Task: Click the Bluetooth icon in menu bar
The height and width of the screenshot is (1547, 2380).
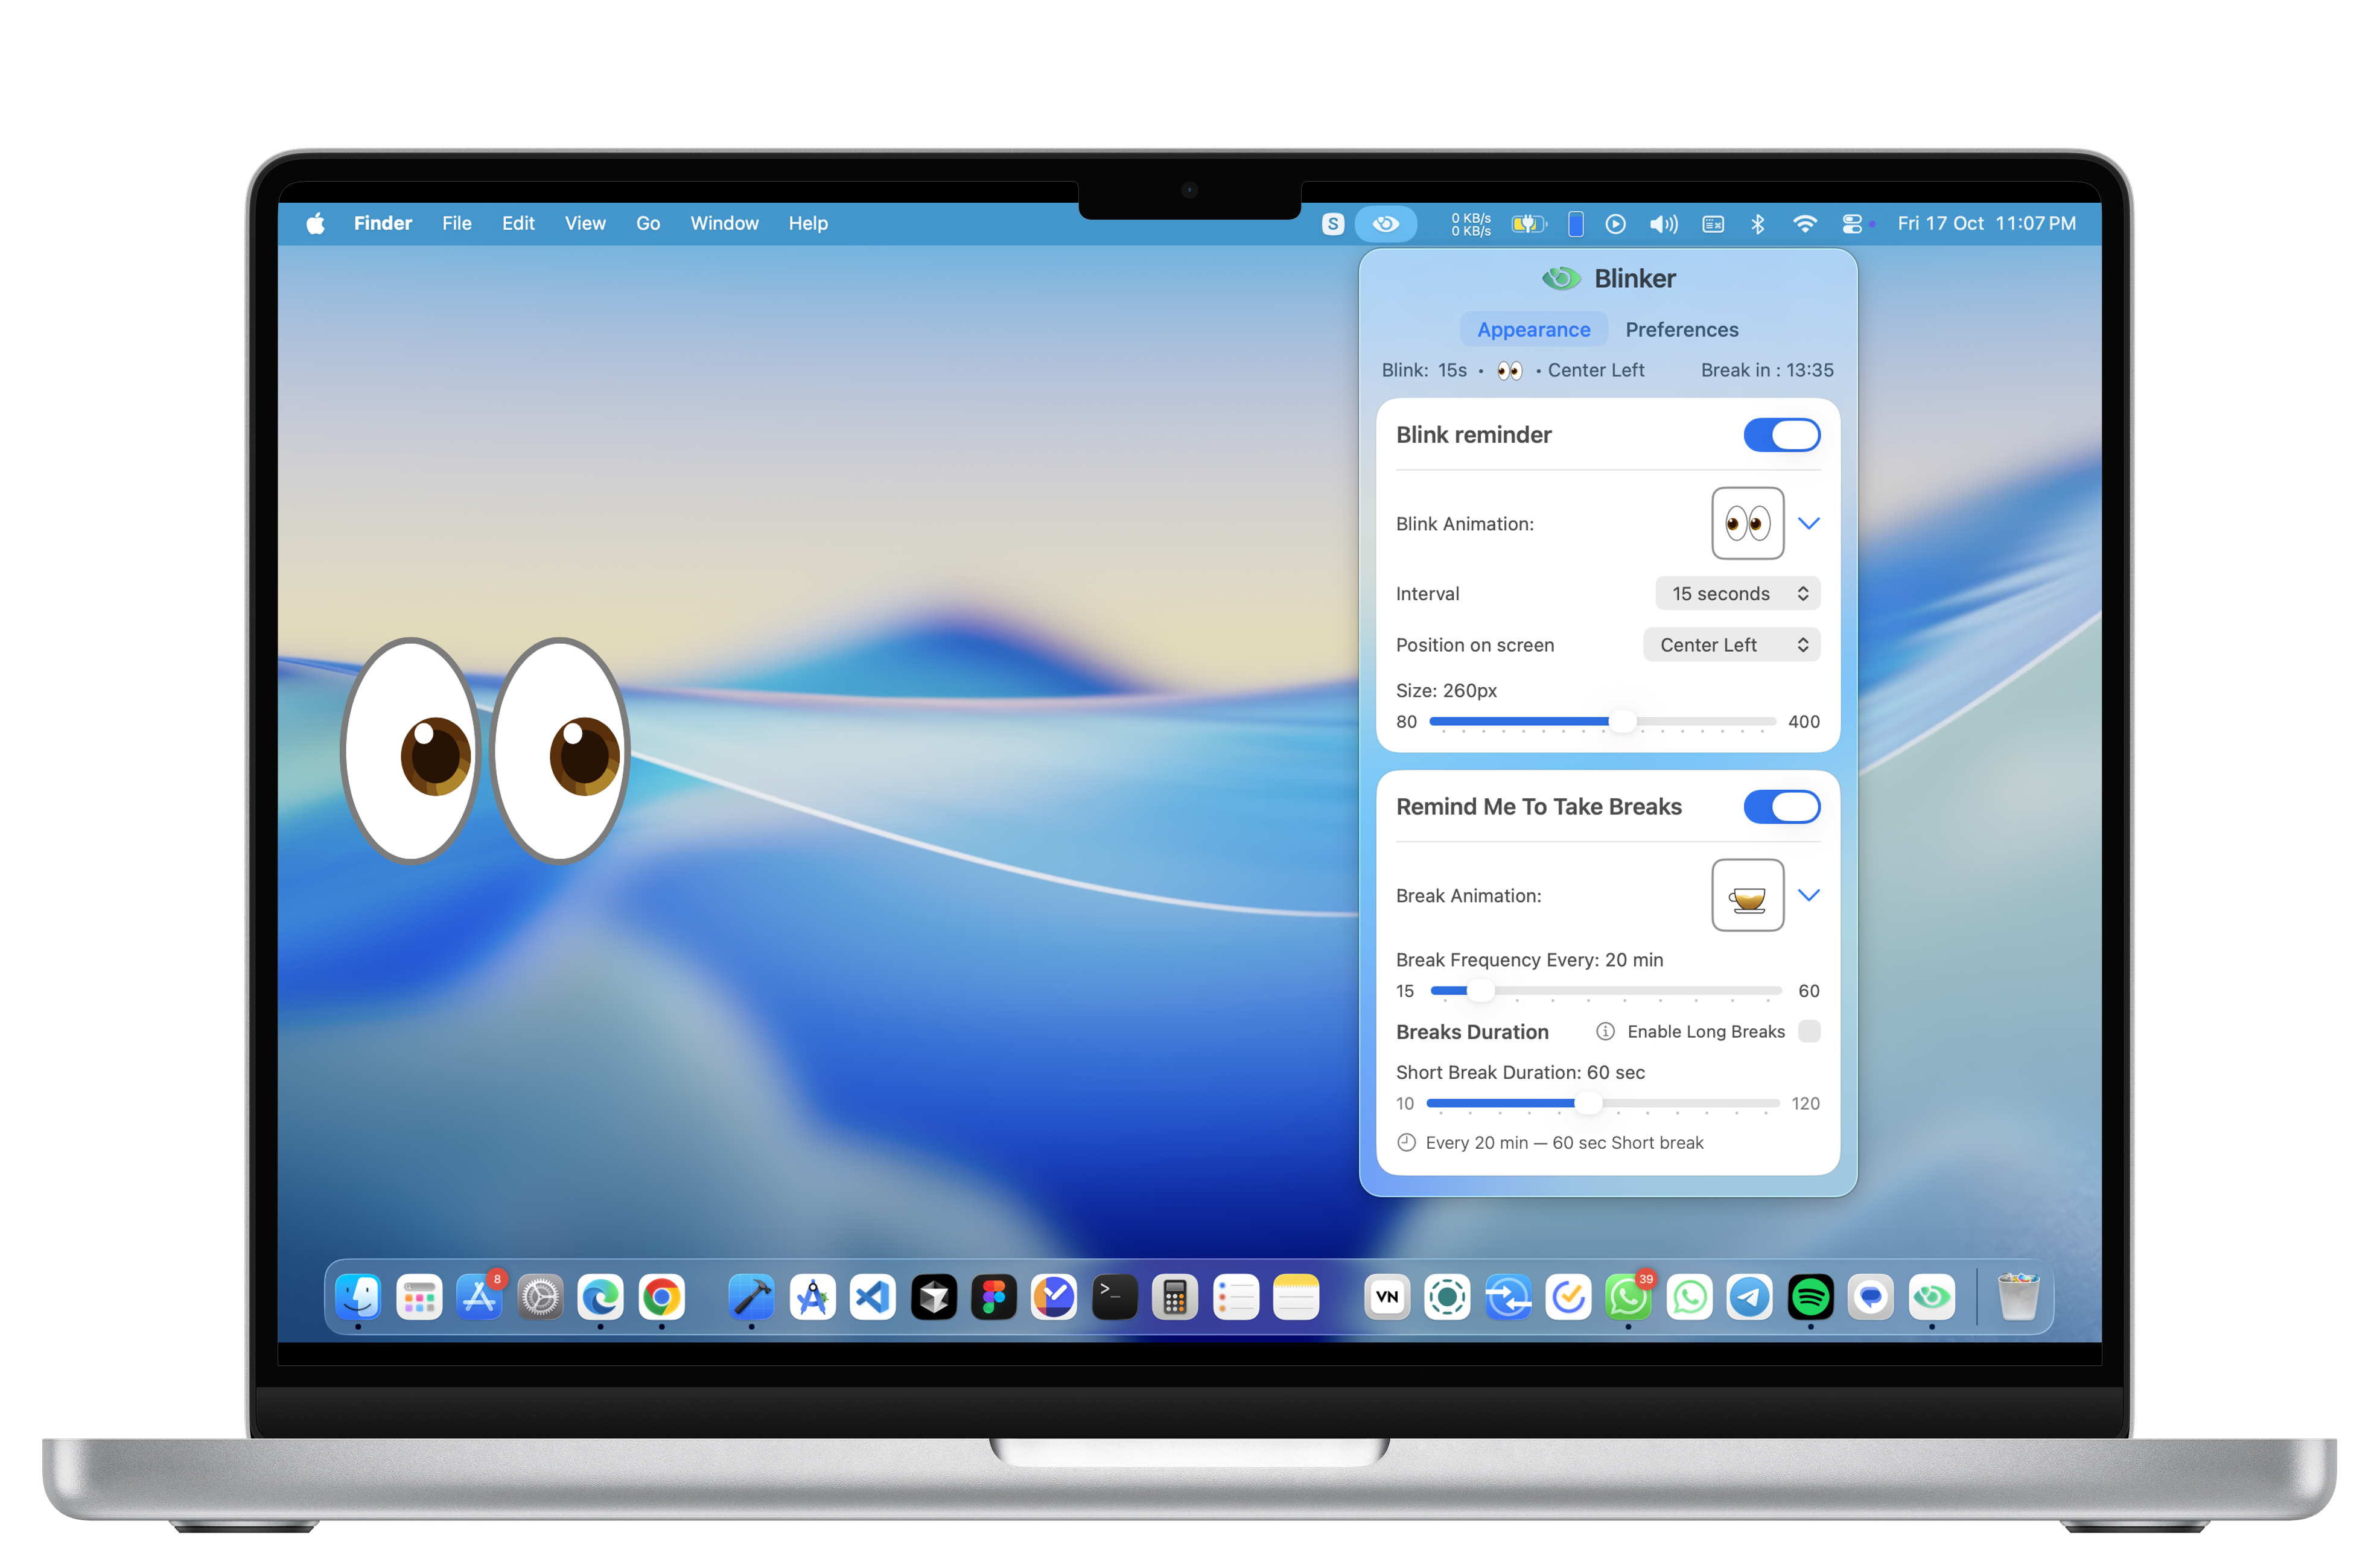Action: click(x=1759, y=223)
